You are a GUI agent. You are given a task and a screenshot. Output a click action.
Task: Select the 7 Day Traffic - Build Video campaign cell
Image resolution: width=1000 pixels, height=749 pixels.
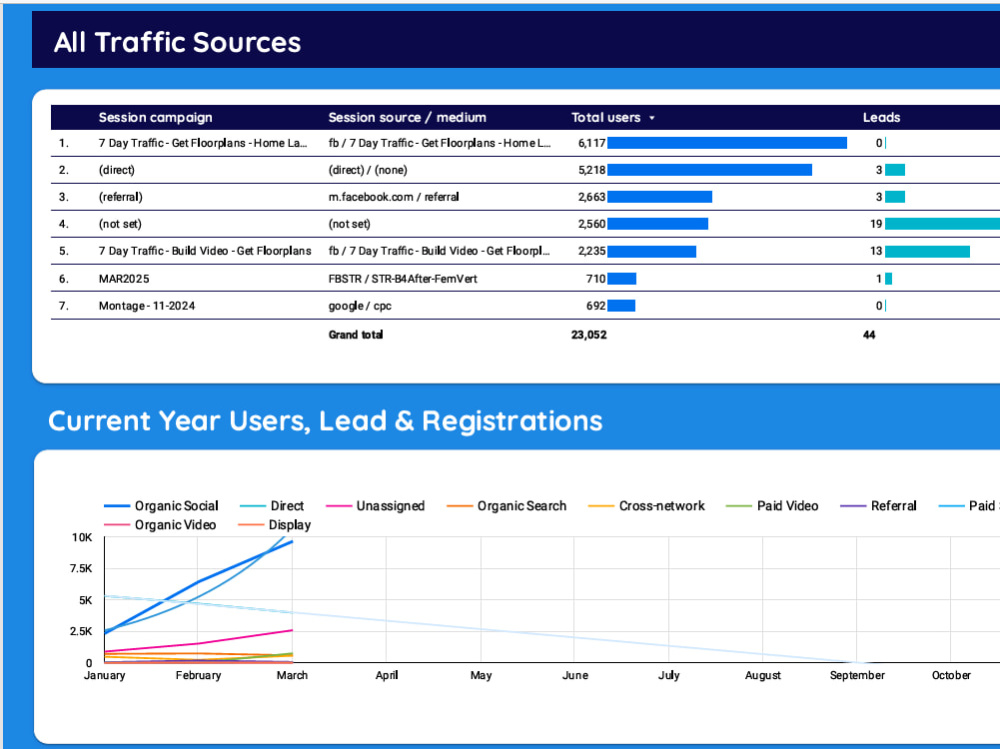click(205, 251)
